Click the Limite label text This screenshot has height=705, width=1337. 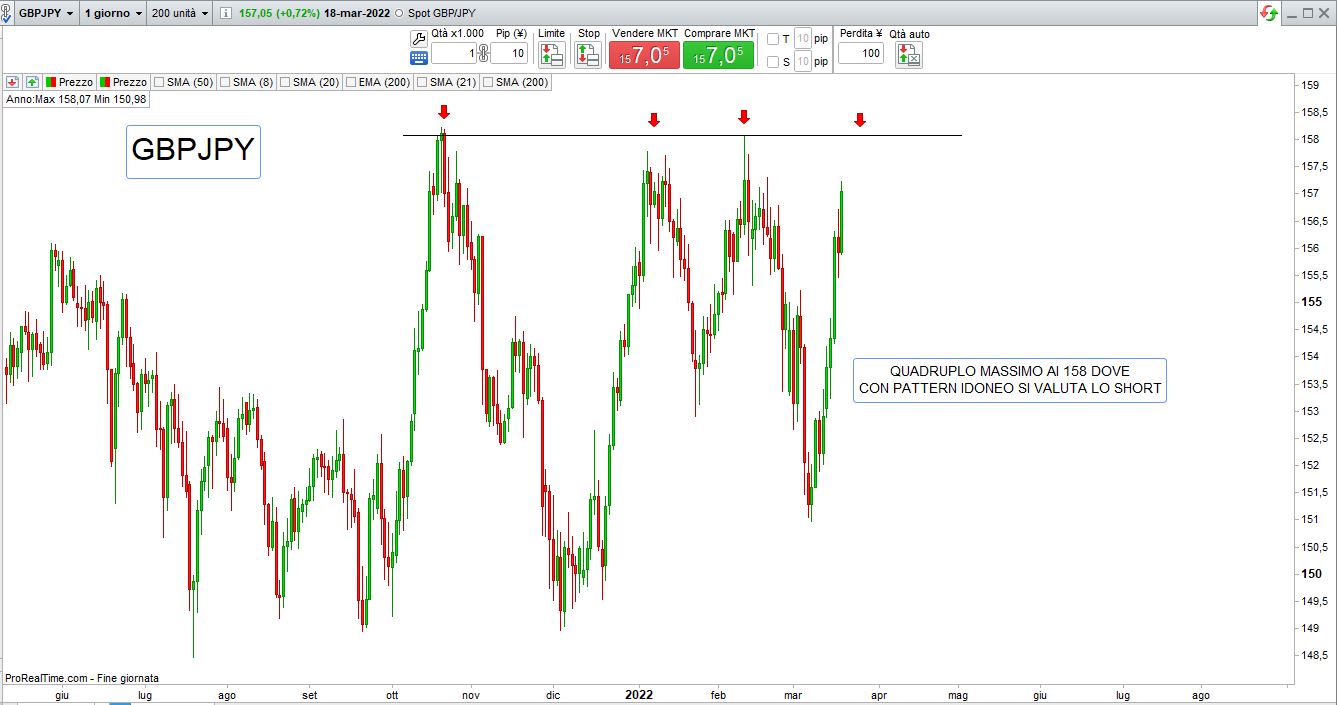tap(552, 34)
